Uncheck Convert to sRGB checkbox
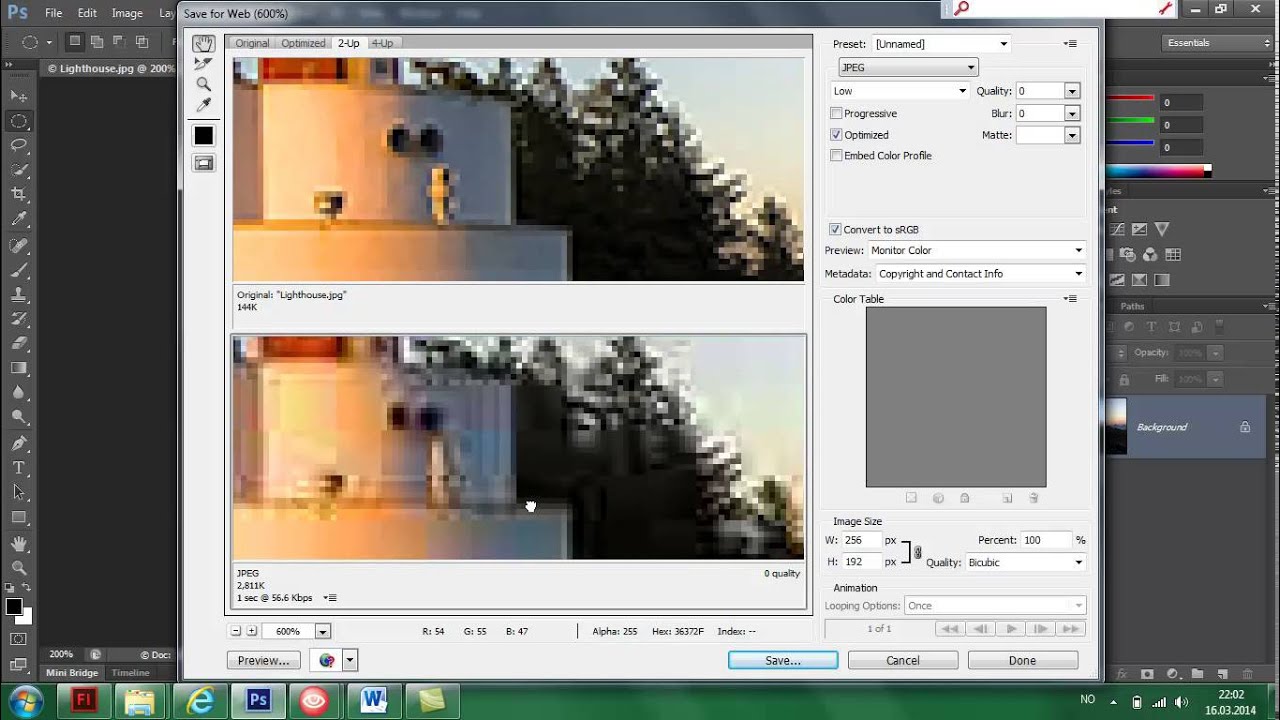The width and height of the screenshot is (1280, 720). [x=836, y=230]
